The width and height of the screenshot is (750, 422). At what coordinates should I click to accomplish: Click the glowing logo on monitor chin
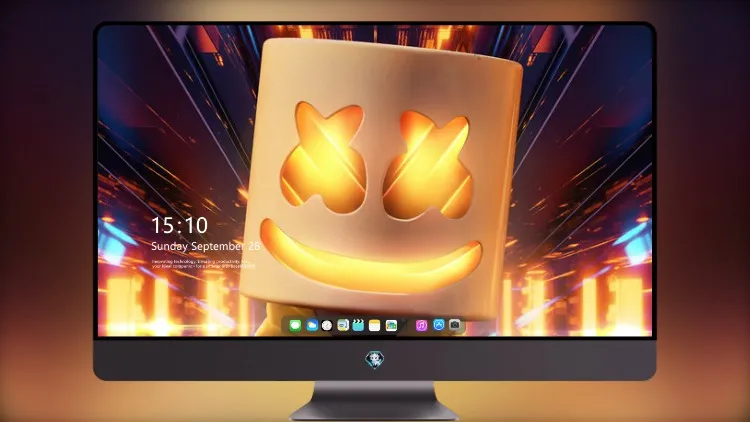pyautogui.click(x=375, y=359)
